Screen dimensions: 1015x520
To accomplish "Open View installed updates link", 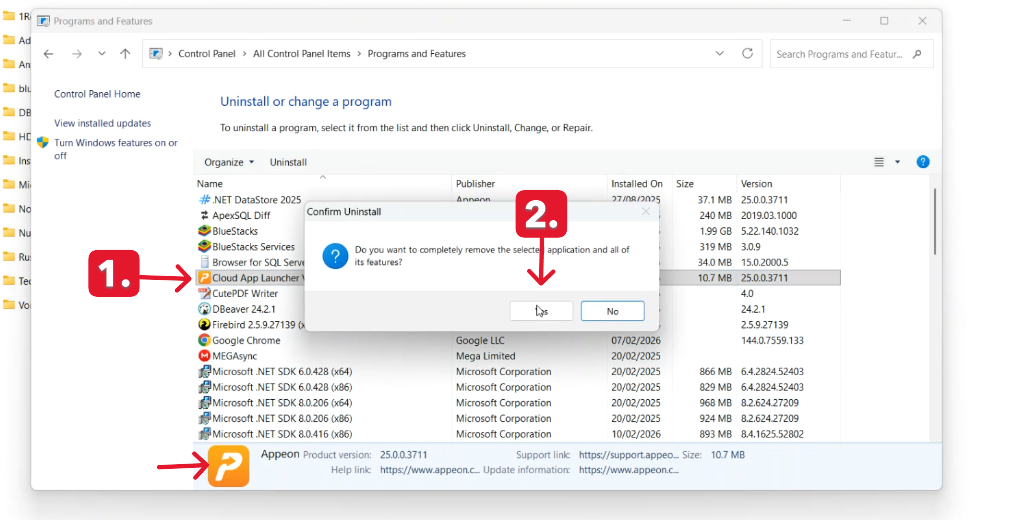I will (102, 123).
